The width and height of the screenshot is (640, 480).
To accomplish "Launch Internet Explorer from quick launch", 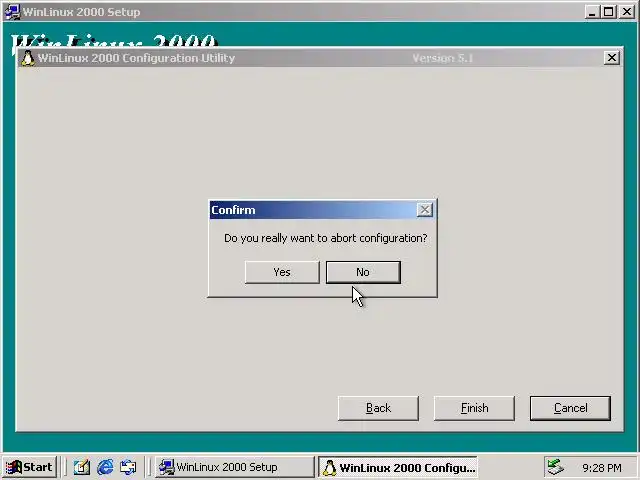I will pyautogui.click(x=105, y=467).
